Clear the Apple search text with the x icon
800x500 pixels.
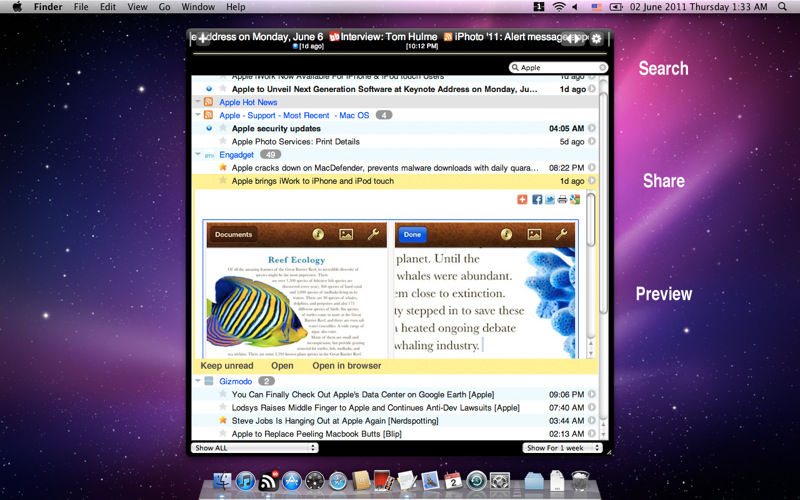pyautogui.click(x=603, y=67)
